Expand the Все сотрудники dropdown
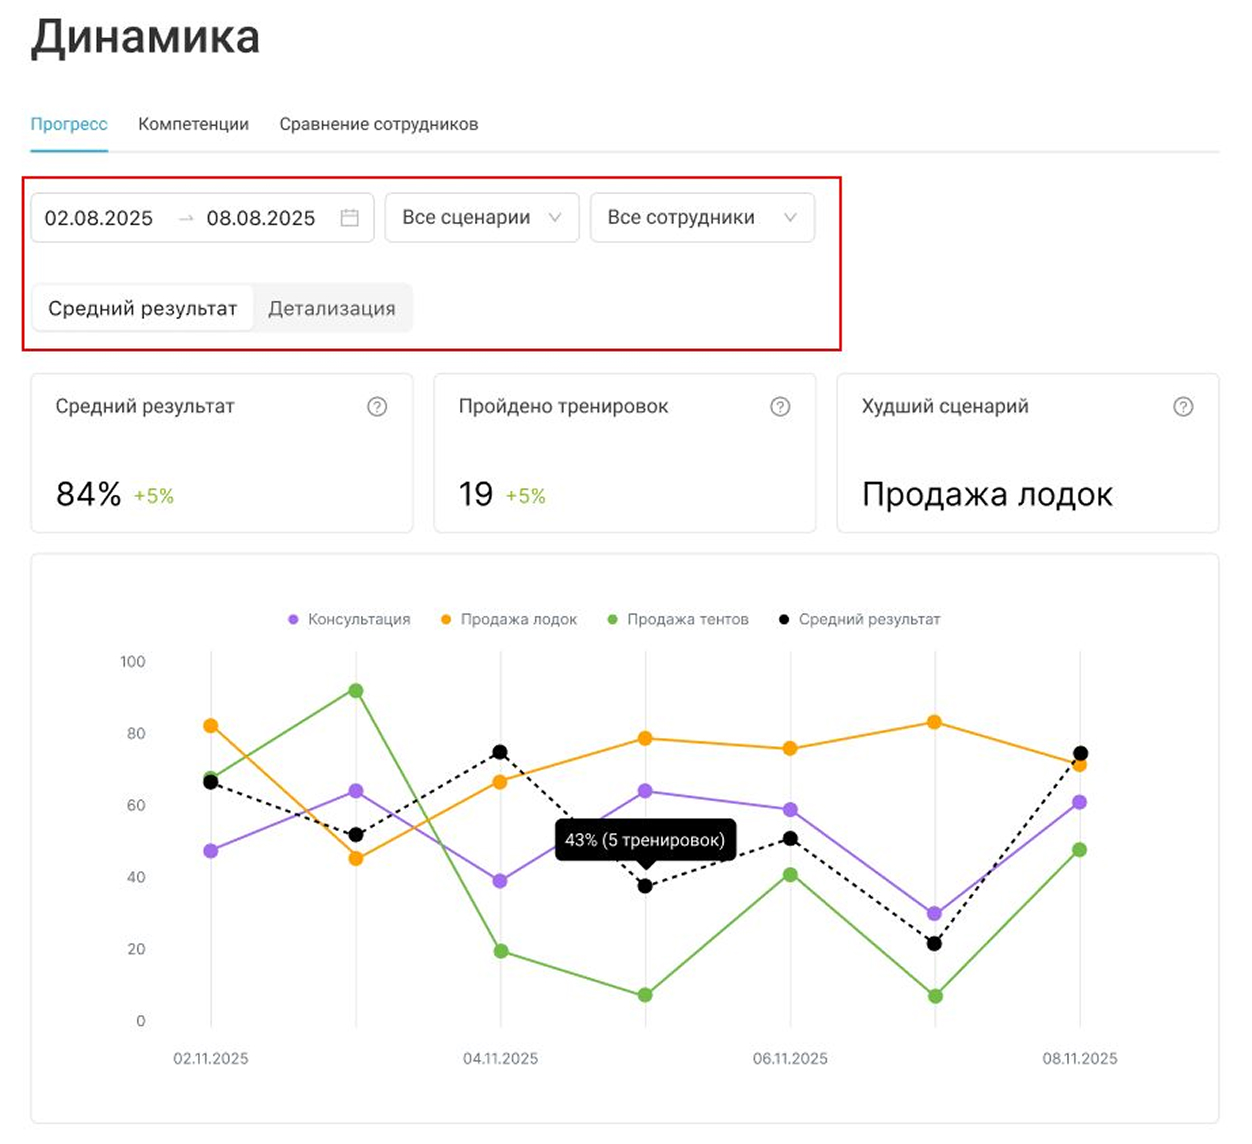 (x=703, y=218)
